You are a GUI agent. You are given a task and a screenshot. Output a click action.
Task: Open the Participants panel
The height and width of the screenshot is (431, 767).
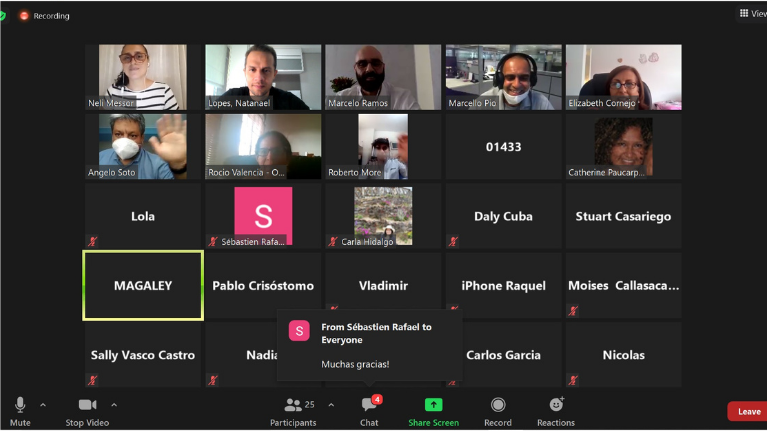pos(293,409)
